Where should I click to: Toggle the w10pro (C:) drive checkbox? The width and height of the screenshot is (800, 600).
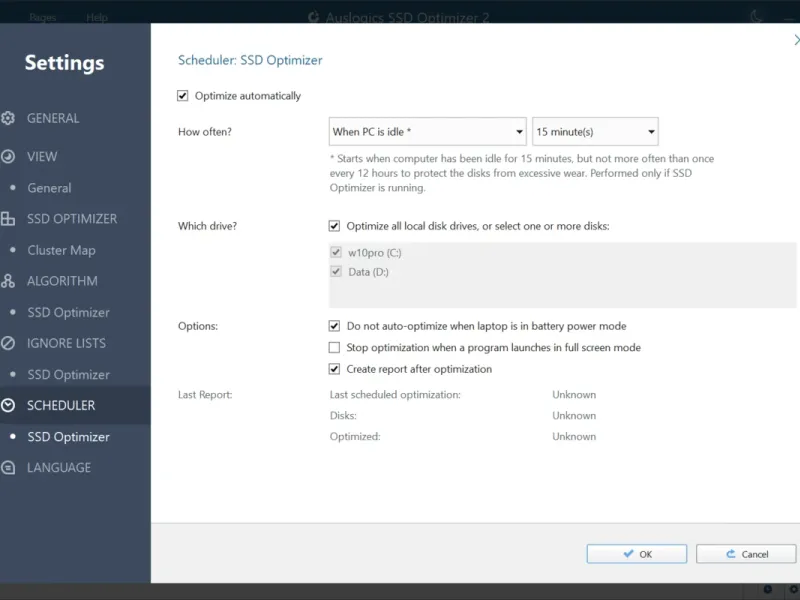[336, 252]
